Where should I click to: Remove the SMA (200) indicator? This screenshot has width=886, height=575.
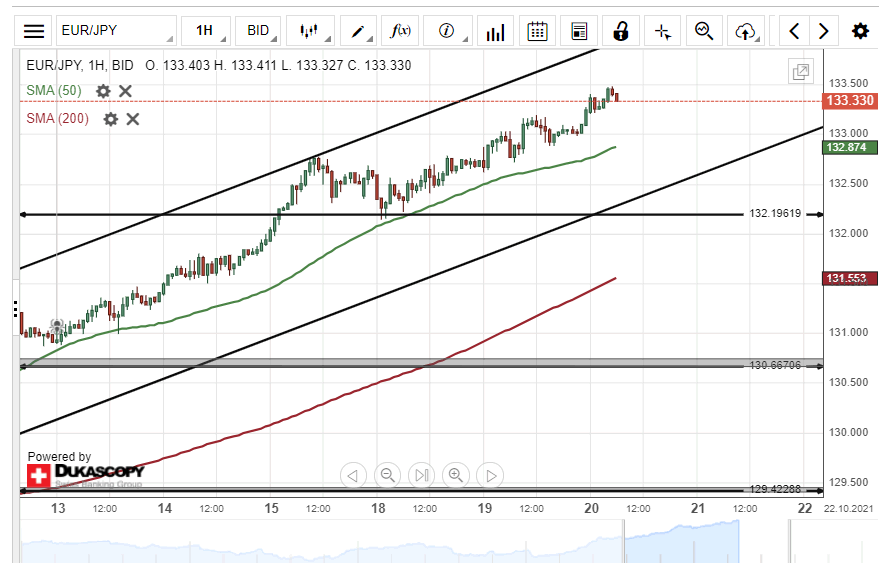[133, 119]
